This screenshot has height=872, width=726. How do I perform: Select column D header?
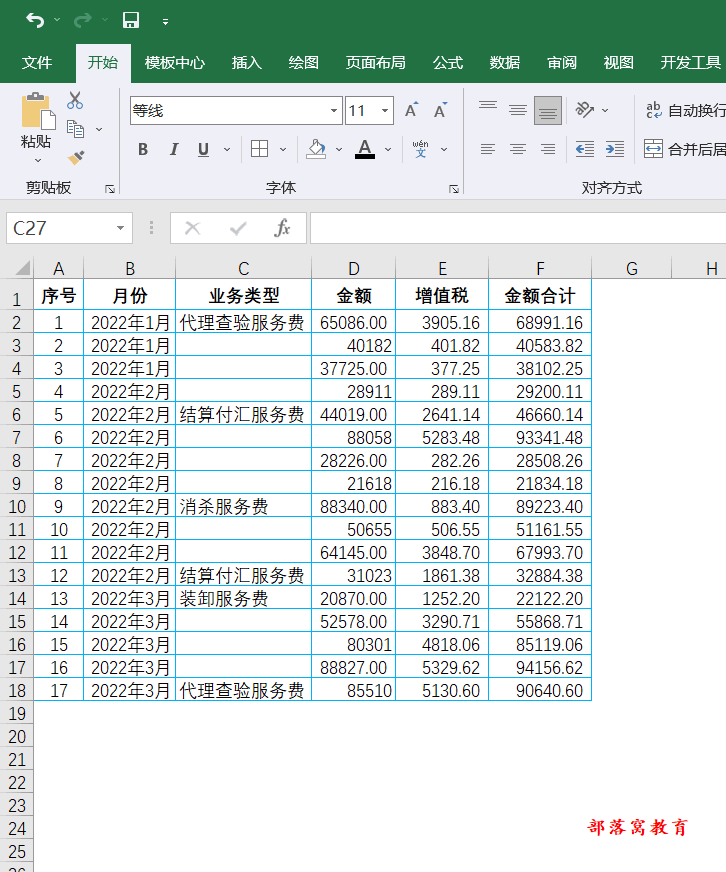pyautogui.click(x=354, y=269)
